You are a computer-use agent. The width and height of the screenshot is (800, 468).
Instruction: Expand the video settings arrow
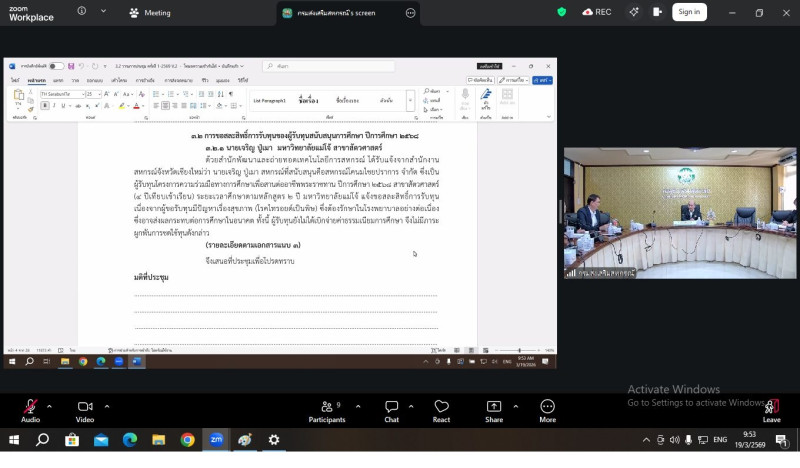point(104,406)
